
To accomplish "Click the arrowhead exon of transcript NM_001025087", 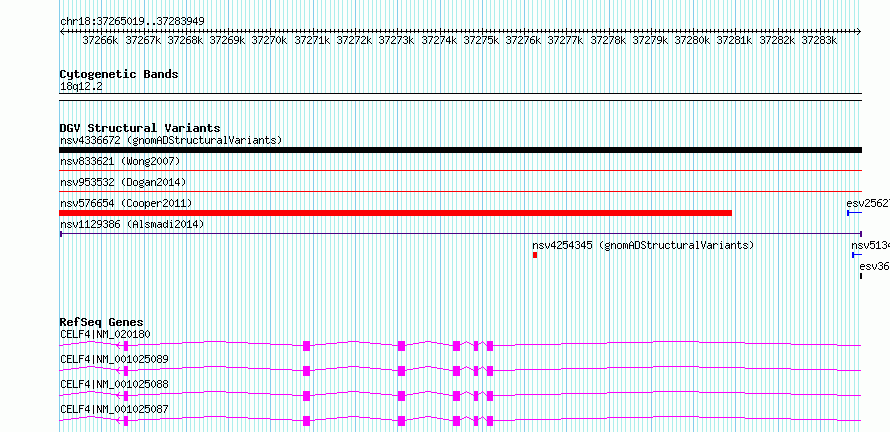I will (x=123, y=421).
